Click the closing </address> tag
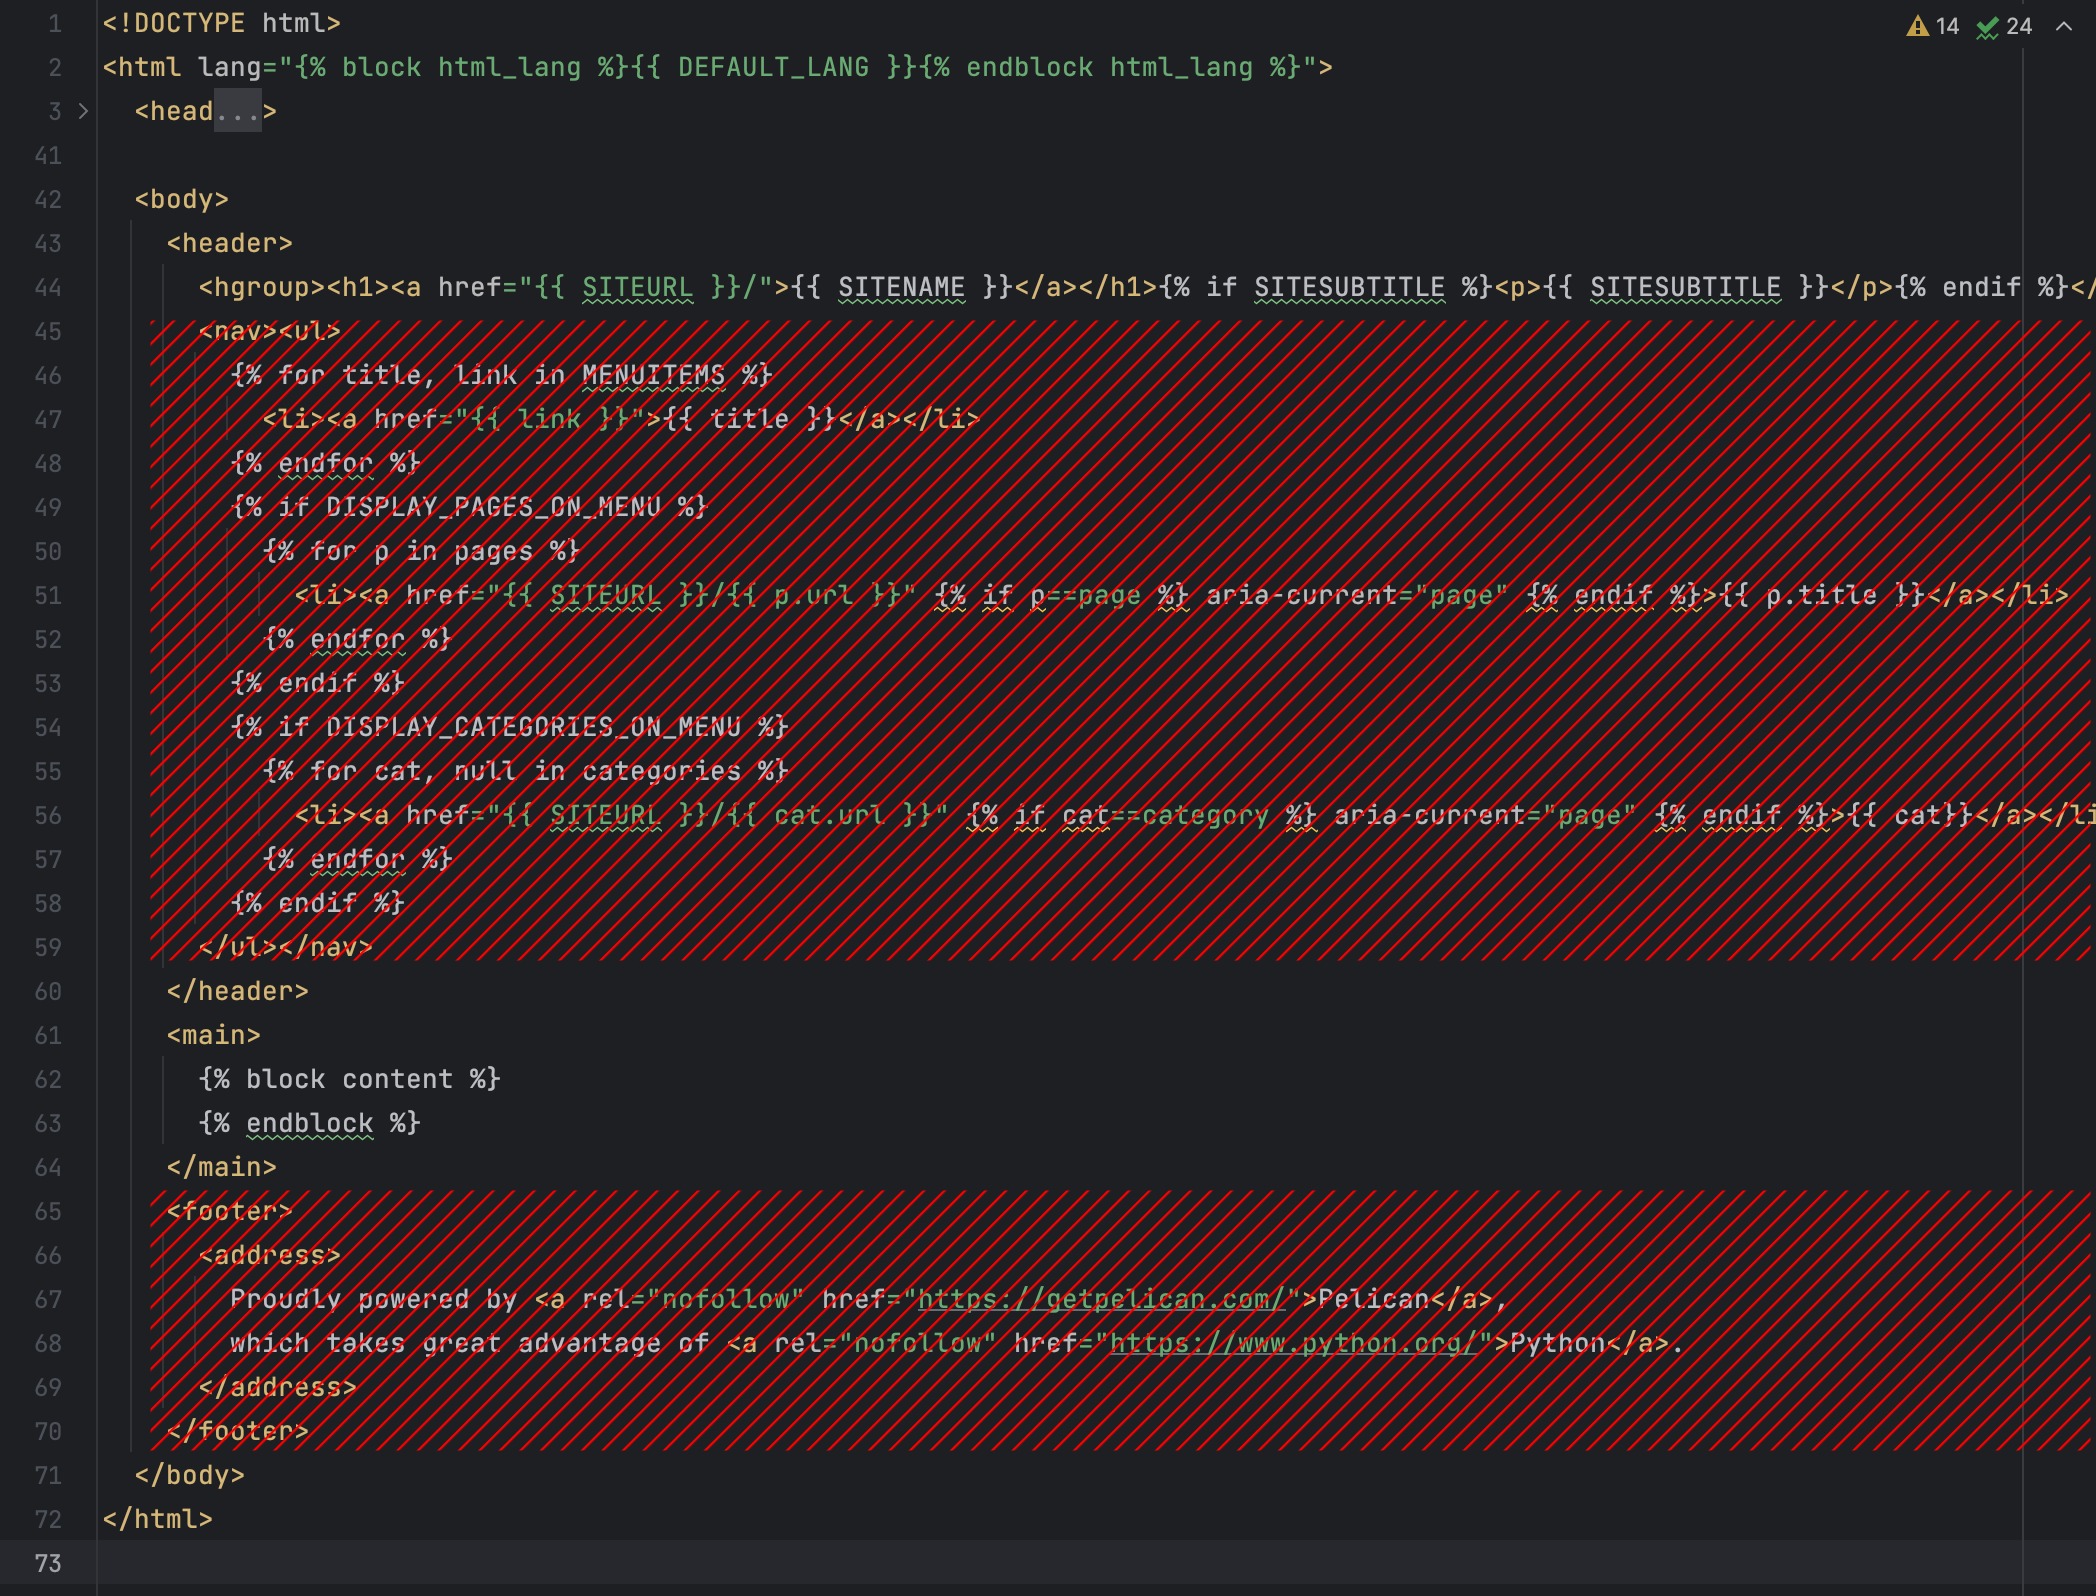Viewport: 2096px width, 1596px height. click(278, 1387)
